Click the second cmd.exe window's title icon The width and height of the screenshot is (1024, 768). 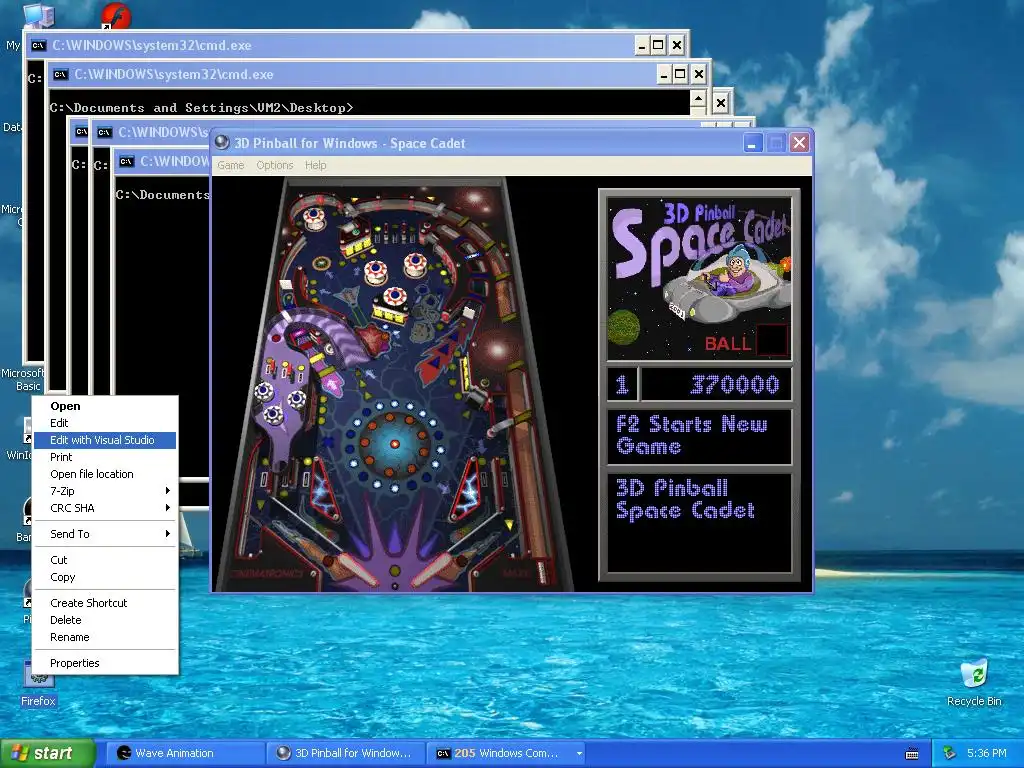click(60, 74)
